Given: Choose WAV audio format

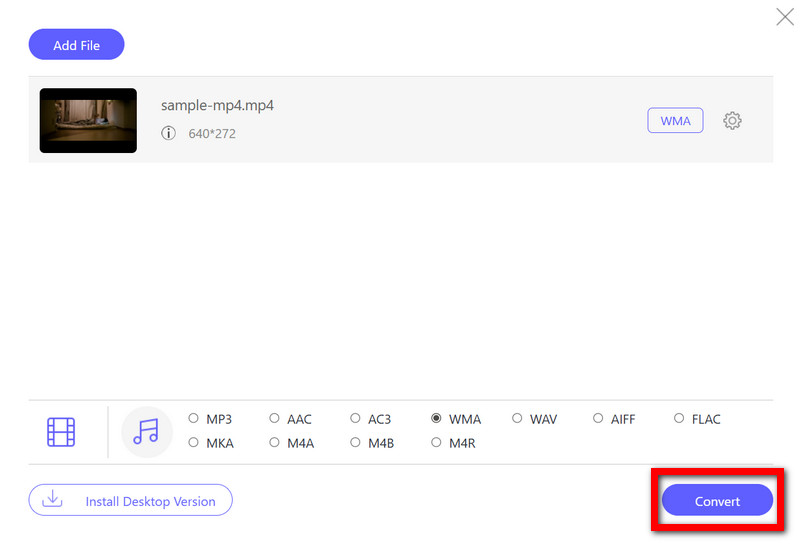Looking at the screenshot, I should tap(517, 419).
